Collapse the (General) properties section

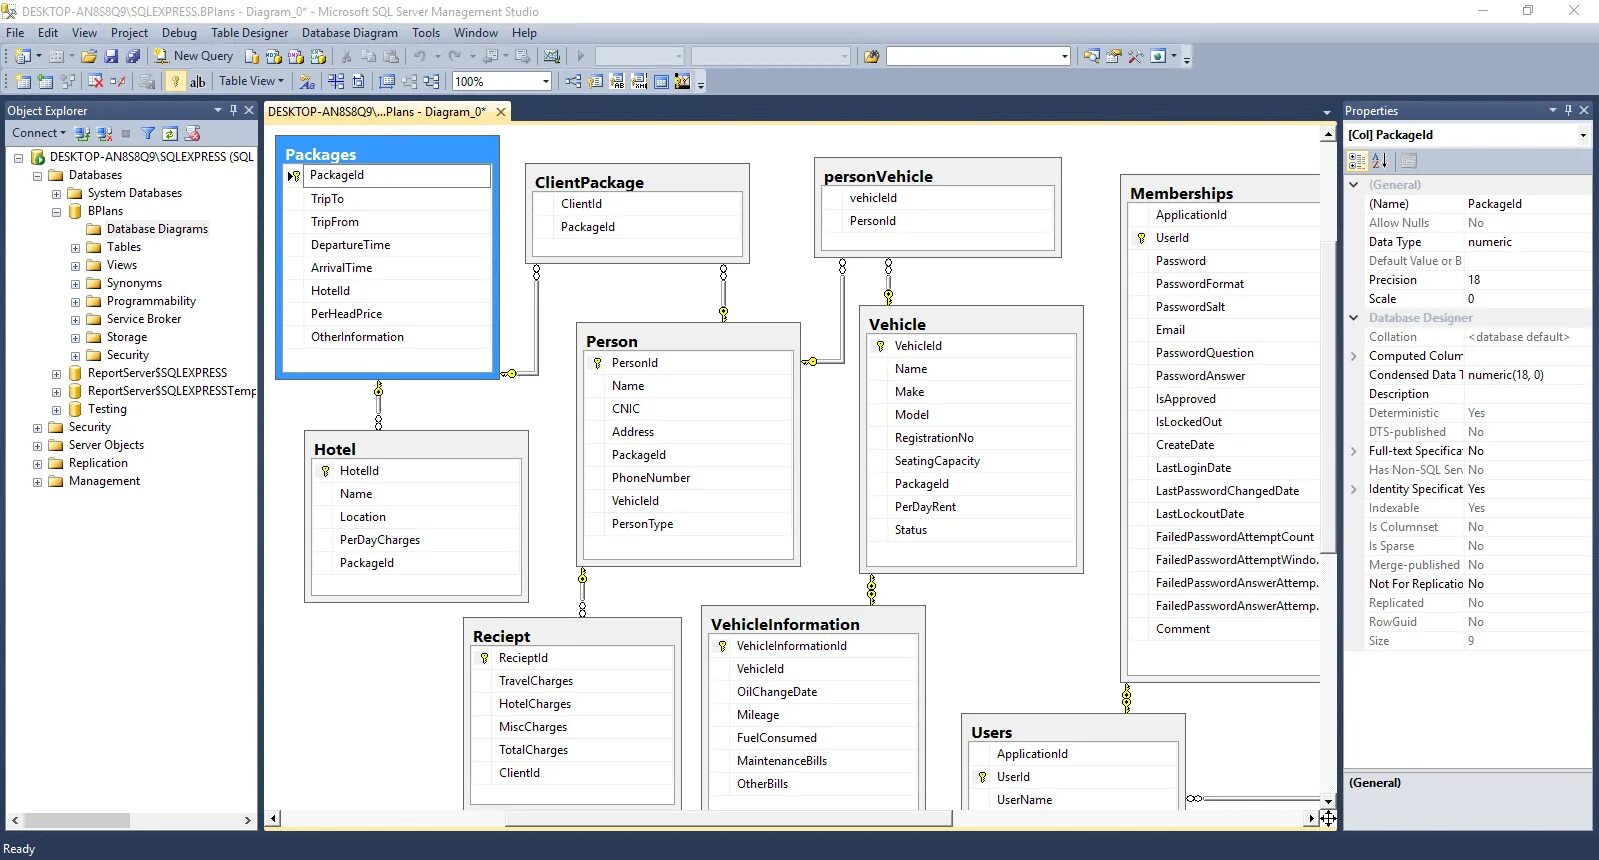[x=1354, y=185]
